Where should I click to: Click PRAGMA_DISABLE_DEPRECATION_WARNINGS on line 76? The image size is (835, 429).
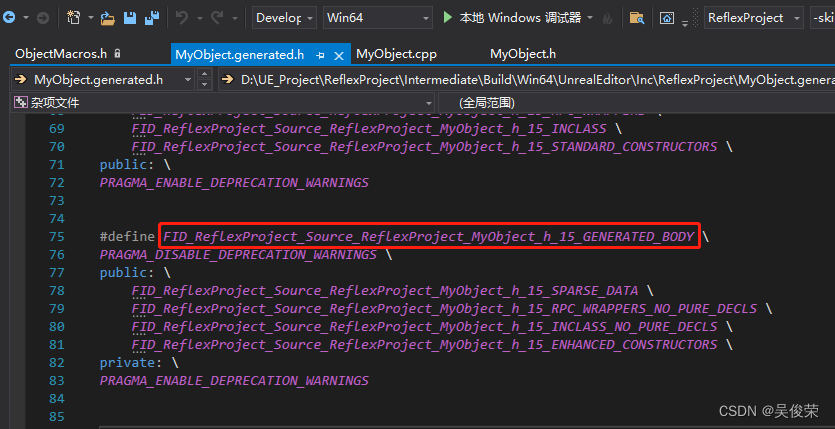tap(238, 254)
